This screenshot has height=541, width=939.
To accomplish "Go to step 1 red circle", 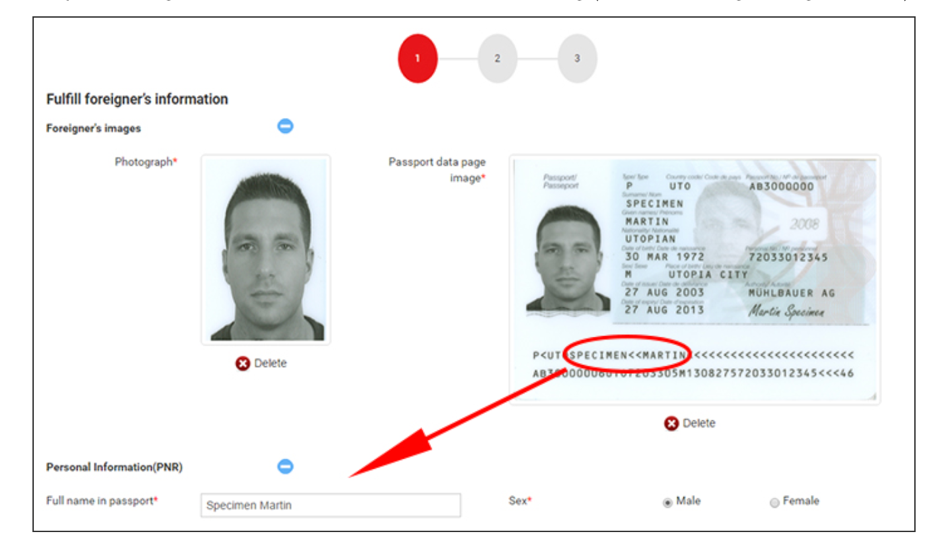I will (417, 59).
